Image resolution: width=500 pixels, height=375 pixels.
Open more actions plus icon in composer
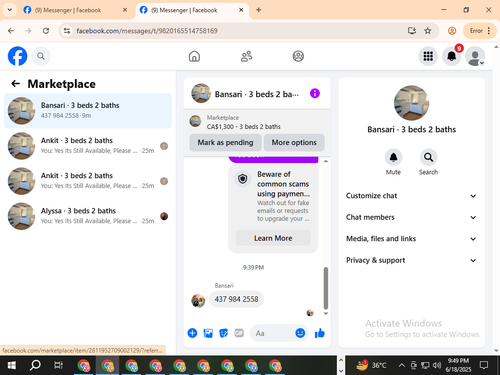coord(192,333)
